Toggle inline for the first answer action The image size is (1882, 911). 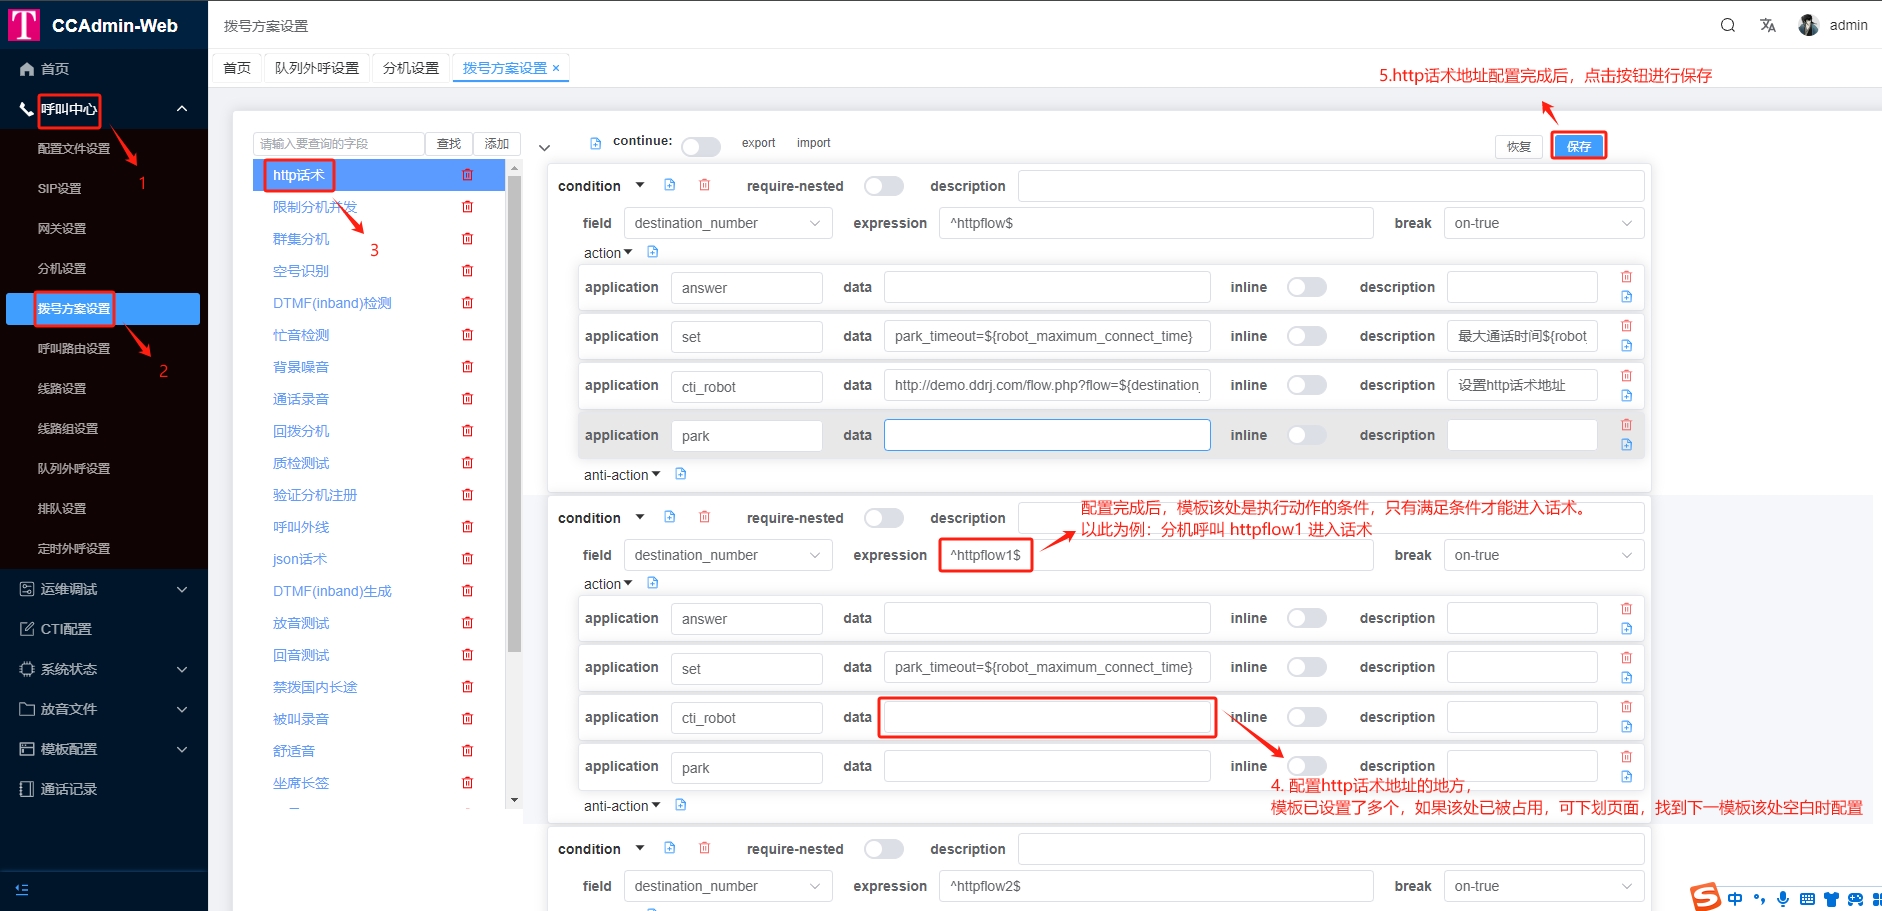point(1306,288)
